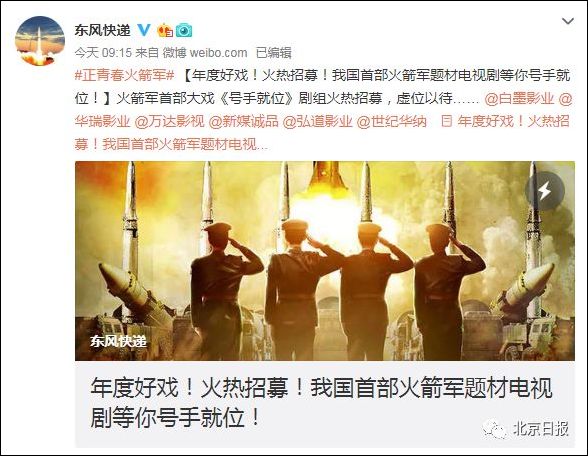Screen dimensions: 588x456
Task: Click the article icon before 年度好戏 link
Action: coord(446,122)
